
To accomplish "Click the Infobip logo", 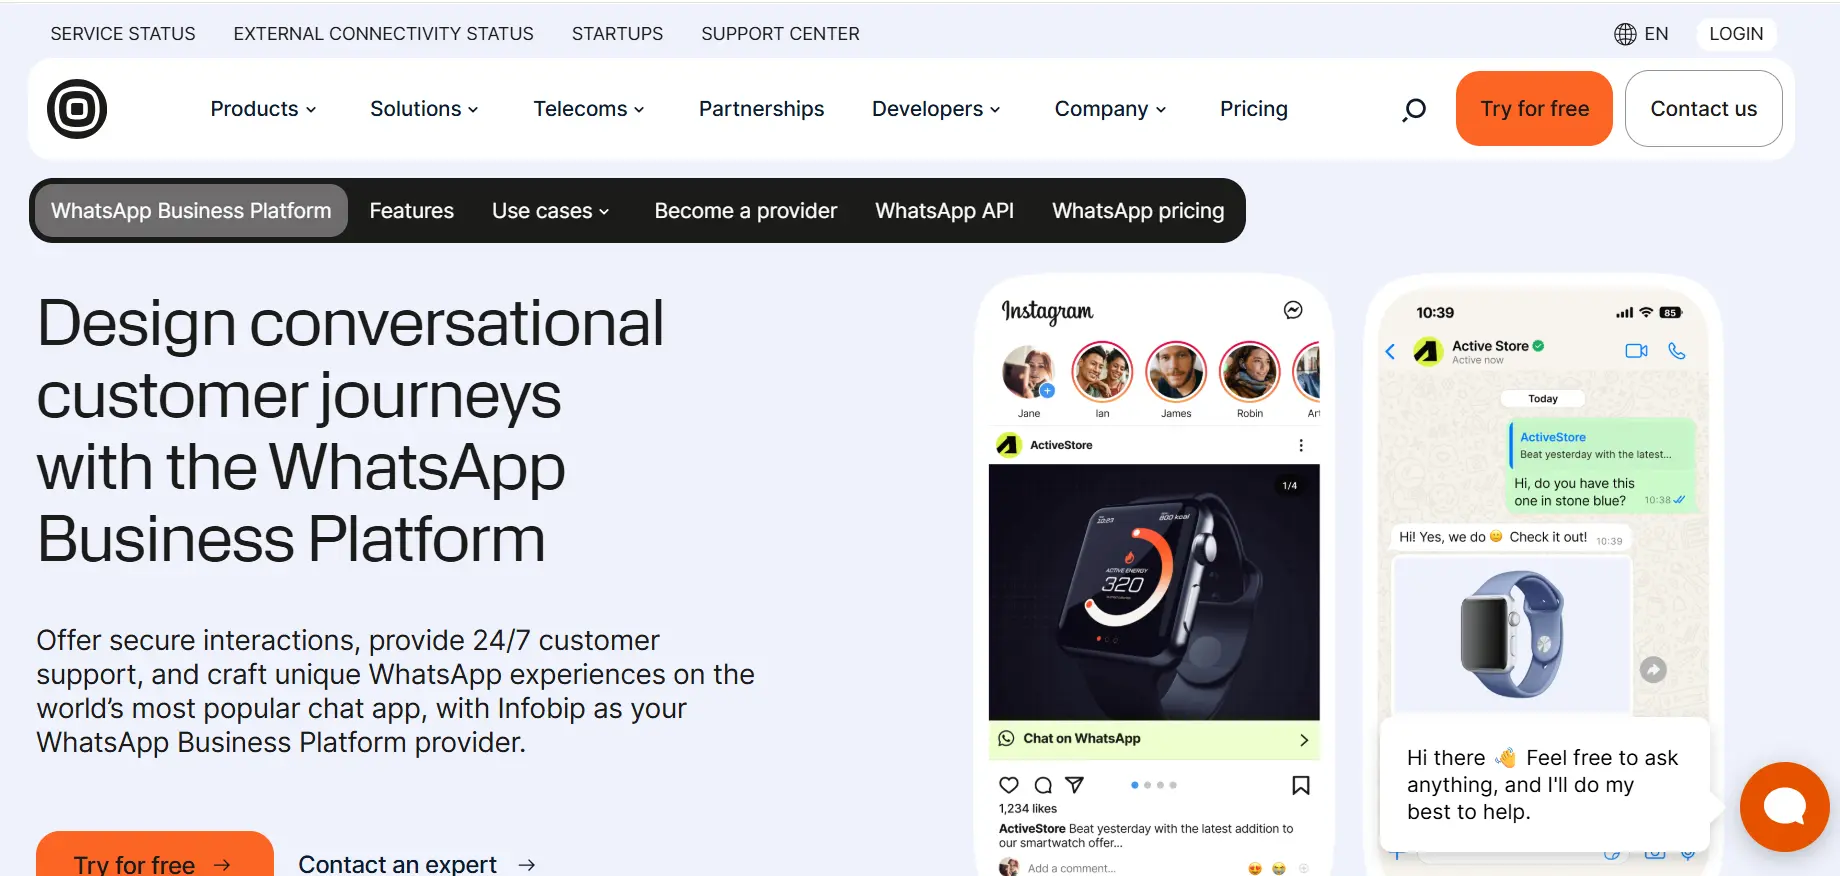I will [76, 108].
